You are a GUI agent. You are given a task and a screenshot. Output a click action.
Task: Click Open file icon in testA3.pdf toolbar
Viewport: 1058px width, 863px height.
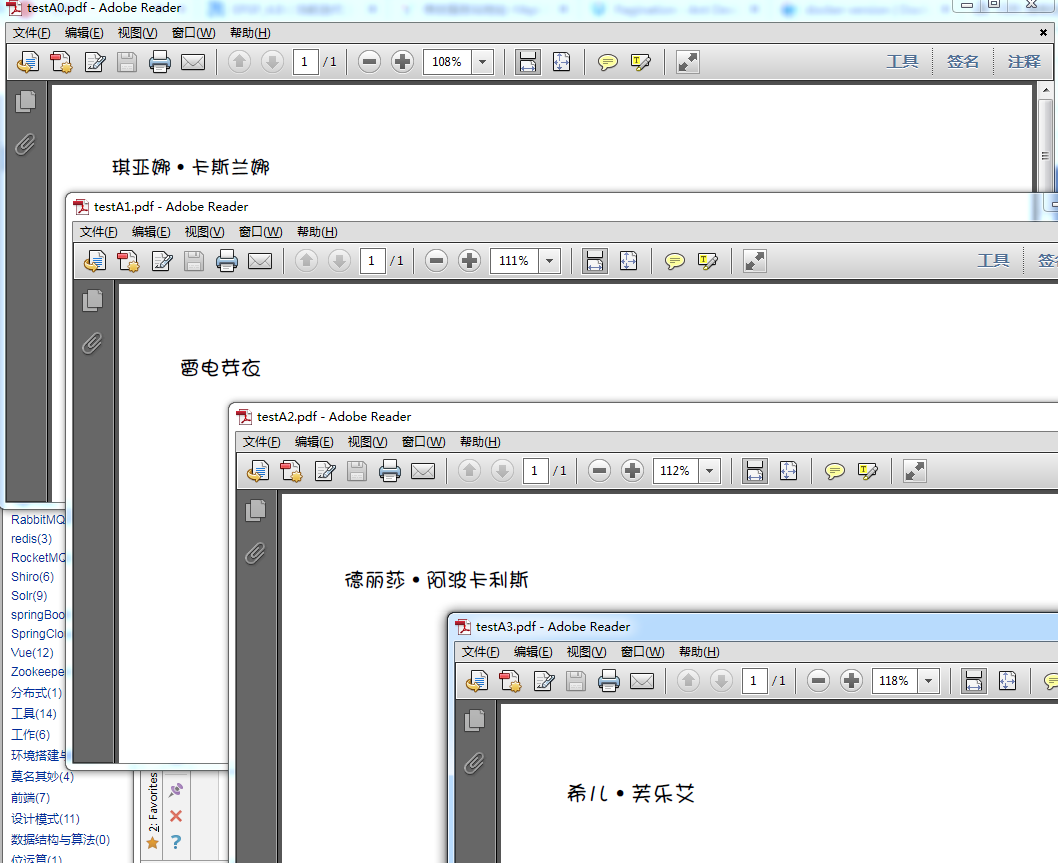[476, 681]
